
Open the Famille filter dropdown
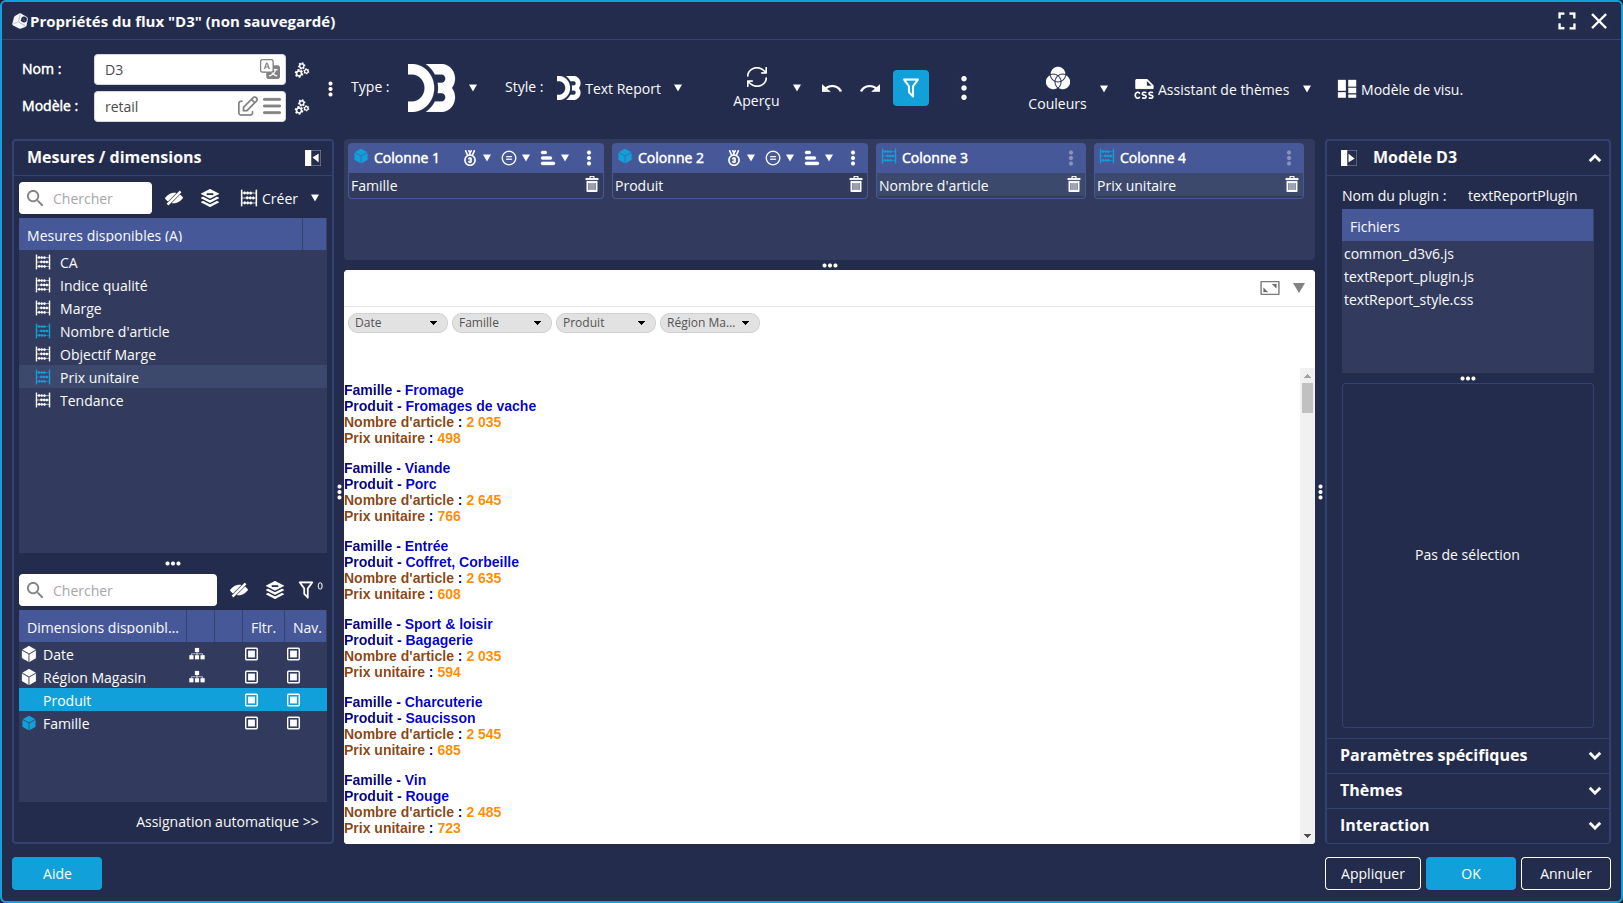(501, 323)
